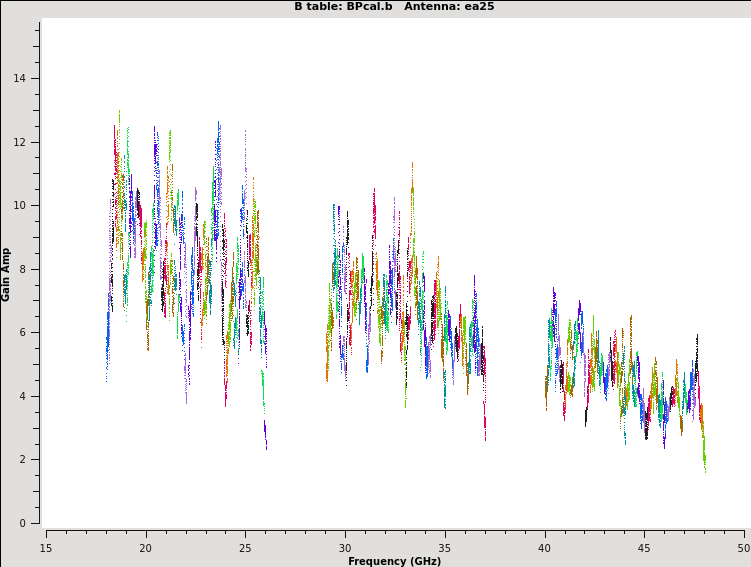Click the x-axis tick label 40
751x567 pixels.
544,548
